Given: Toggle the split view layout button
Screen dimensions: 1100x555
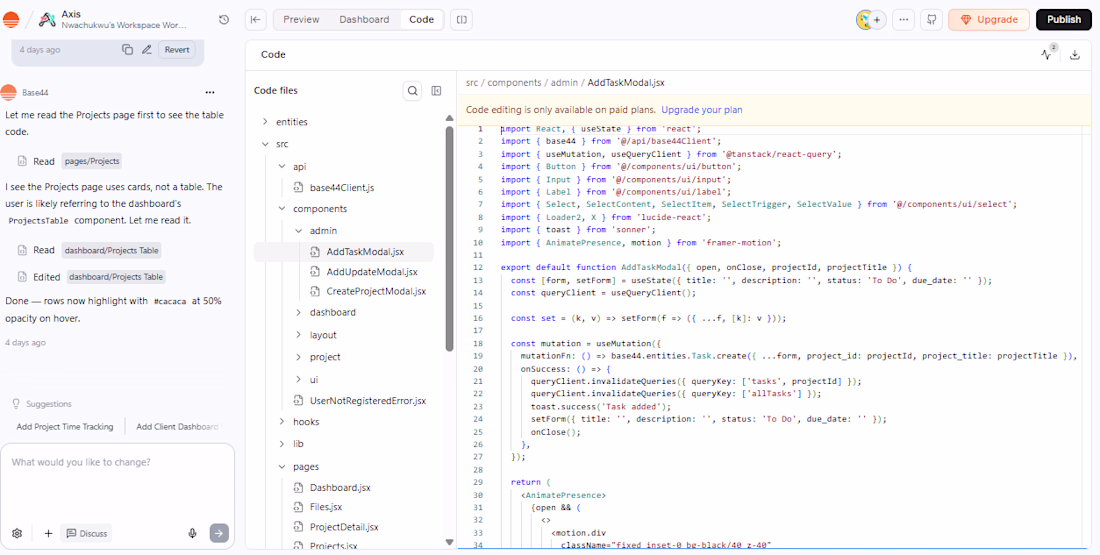Looking at the screenshot, I should pos(461,19).
